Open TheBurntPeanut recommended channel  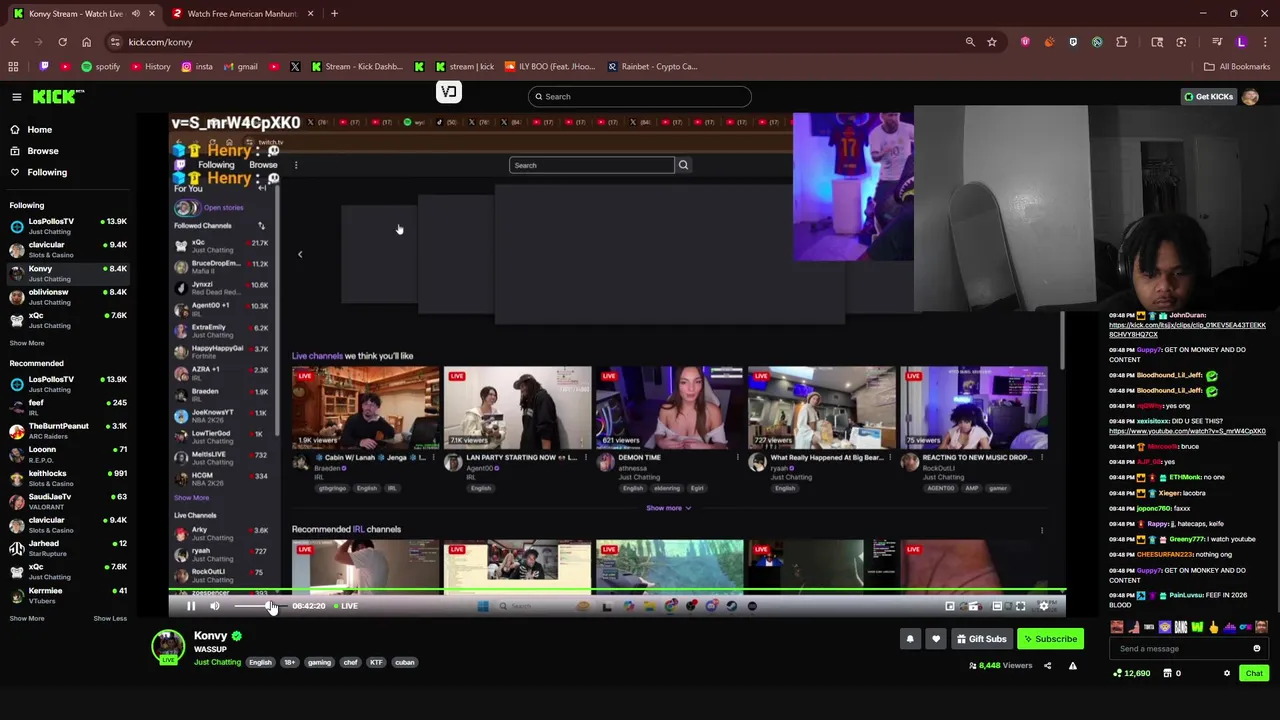pyautogui.click(x=68, y=431)
